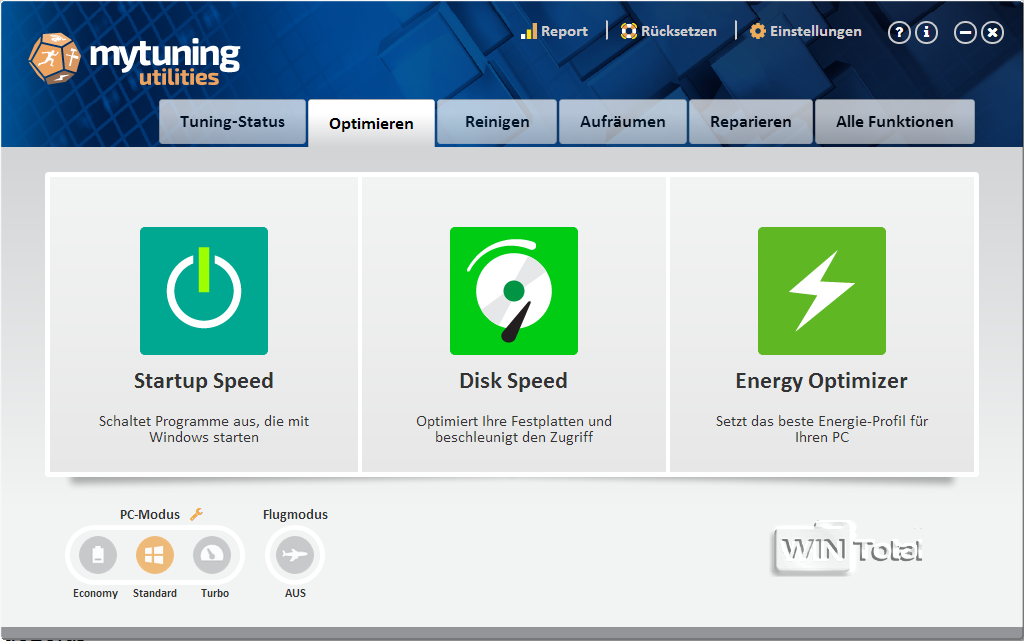1024x641 pixels.
Task: Toggle the Flugmodus airplane switch
Action: pyautogui.click(x=295, y=555)
